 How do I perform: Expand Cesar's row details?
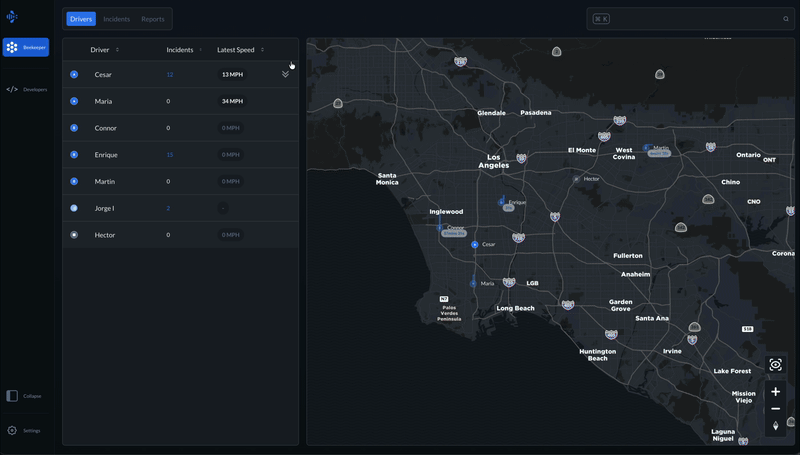point(285,74)
